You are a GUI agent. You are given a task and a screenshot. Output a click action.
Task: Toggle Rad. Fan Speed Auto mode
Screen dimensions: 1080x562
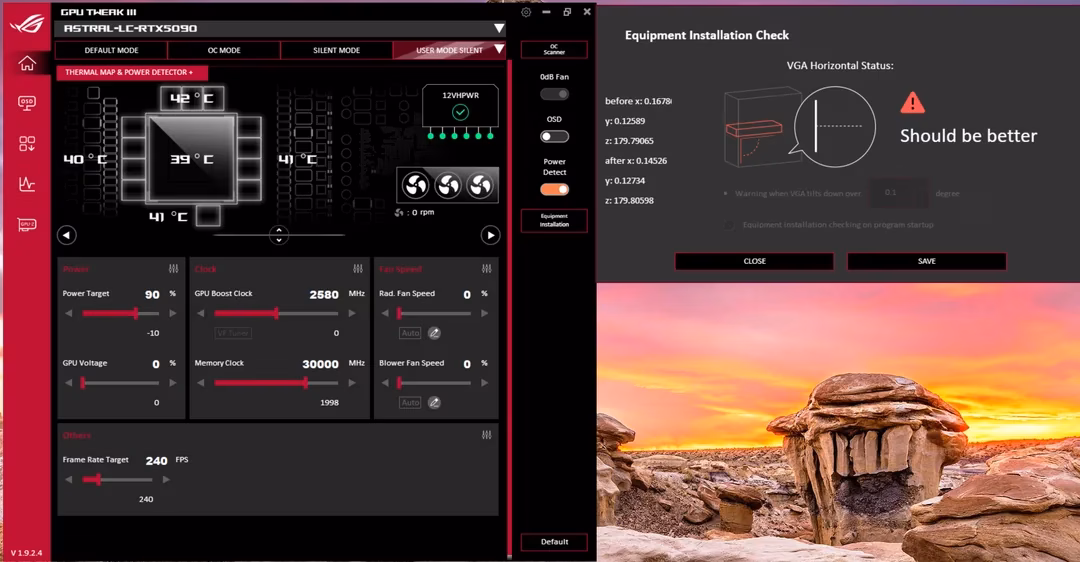[411, 333]
